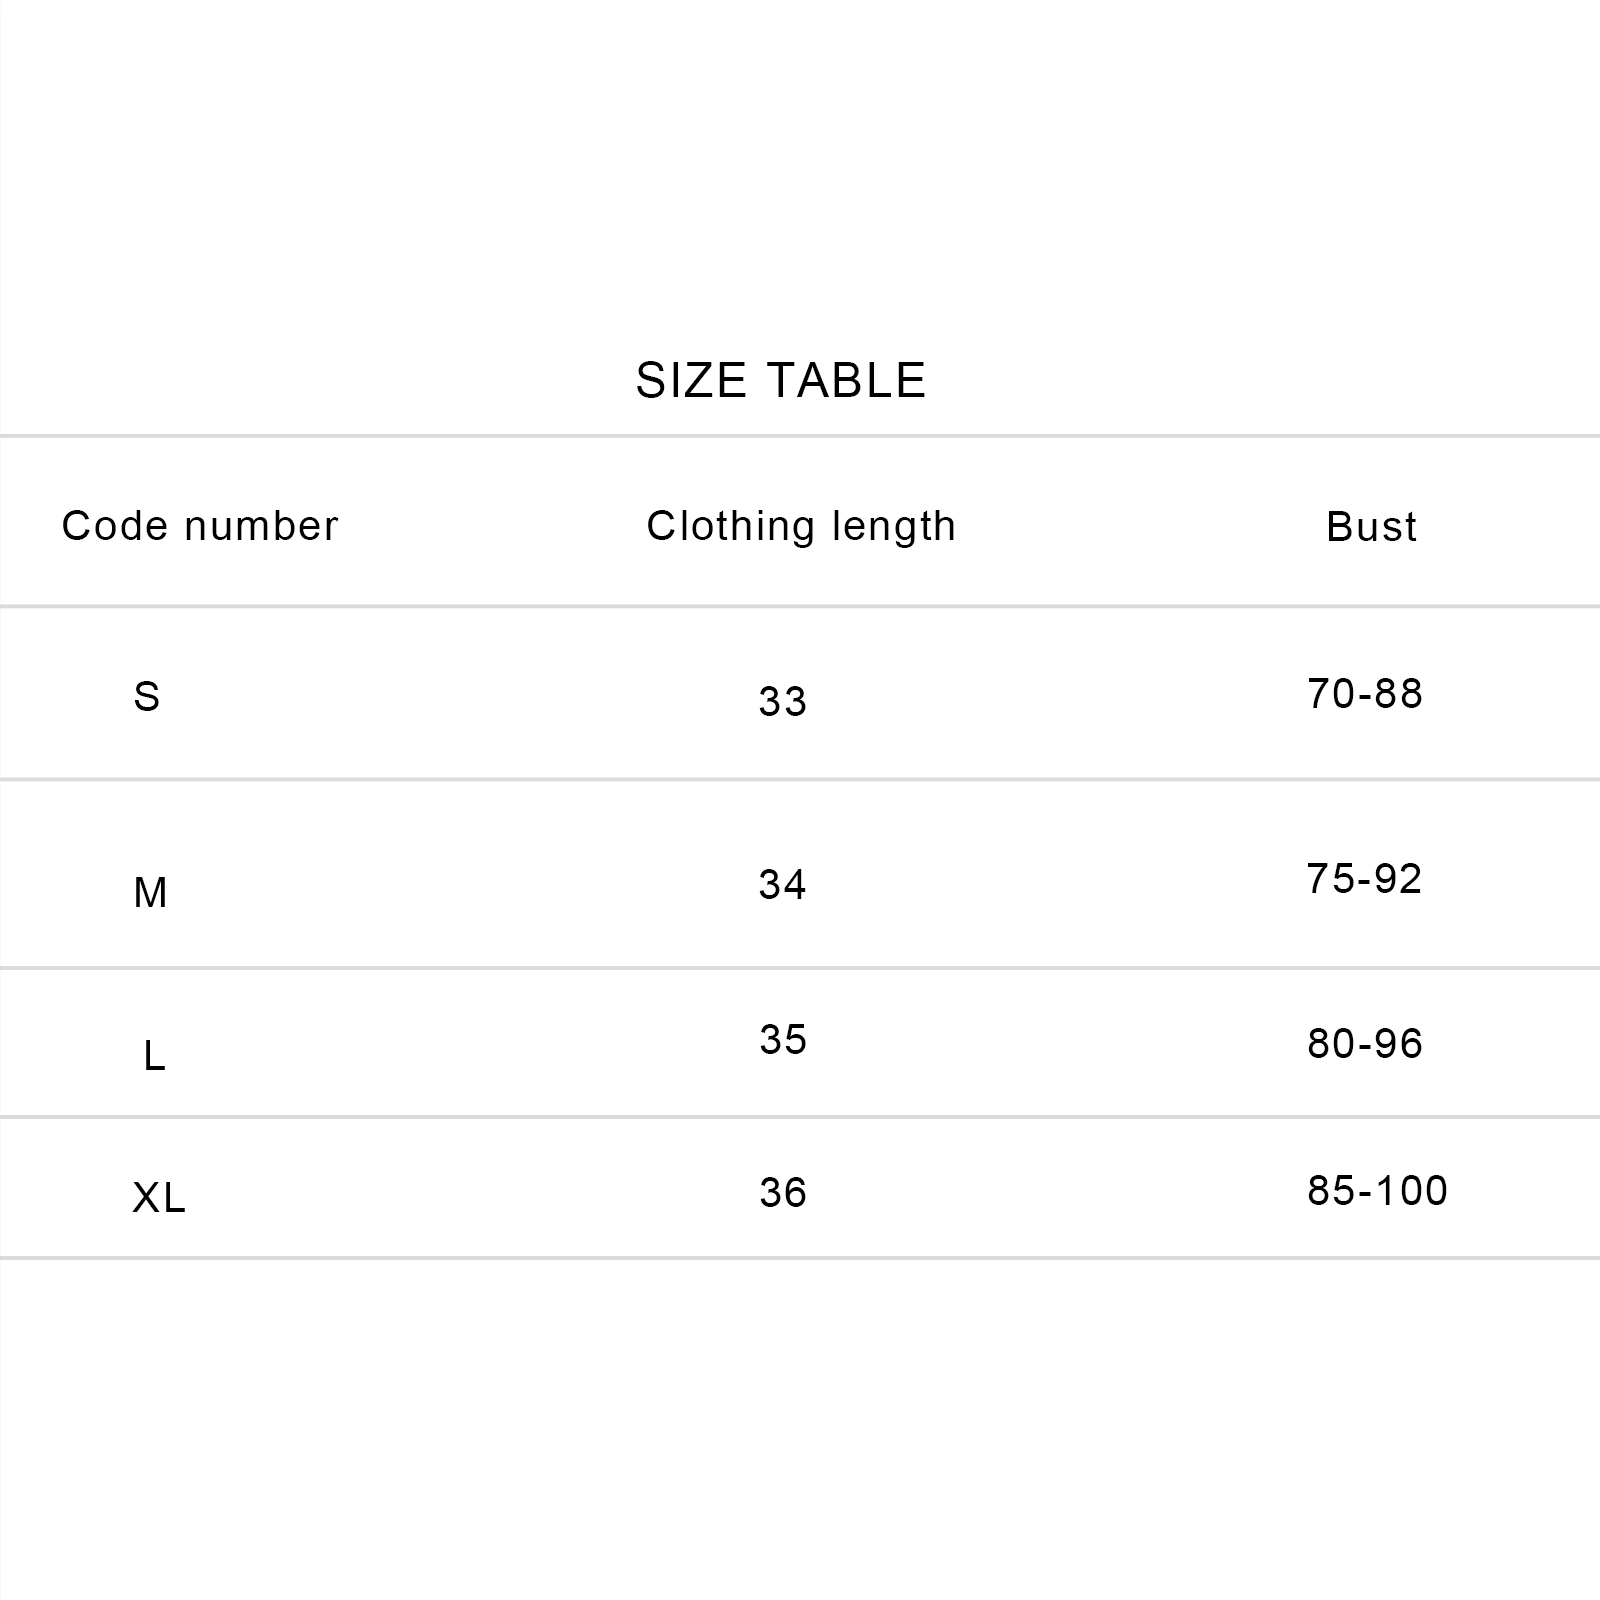Click the Bust column header
Viewport: 1600px width, 1600px height.
[1371, 527]
